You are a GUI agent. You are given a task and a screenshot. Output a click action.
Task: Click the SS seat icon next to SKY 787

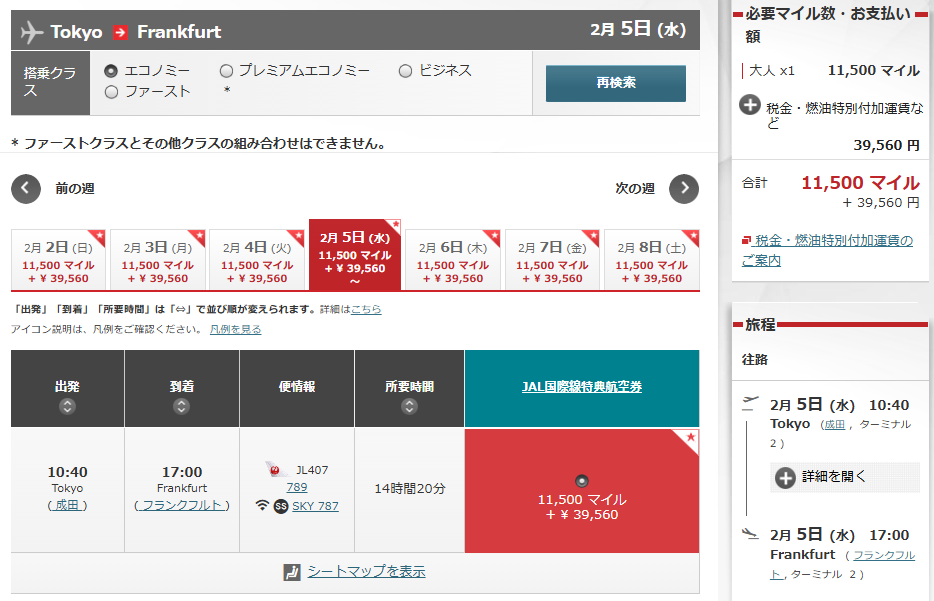pos(281,506)
